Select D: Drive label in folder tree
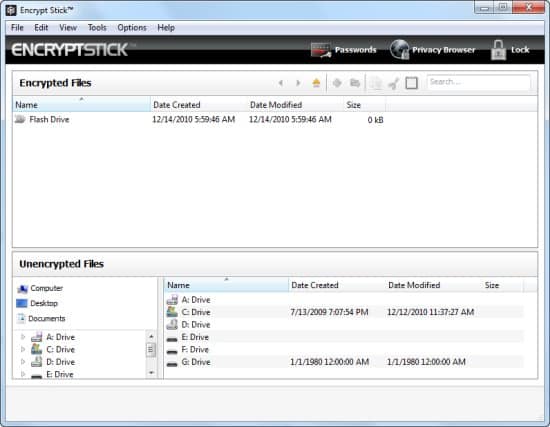The image size is (550, 427). [61, 362]
